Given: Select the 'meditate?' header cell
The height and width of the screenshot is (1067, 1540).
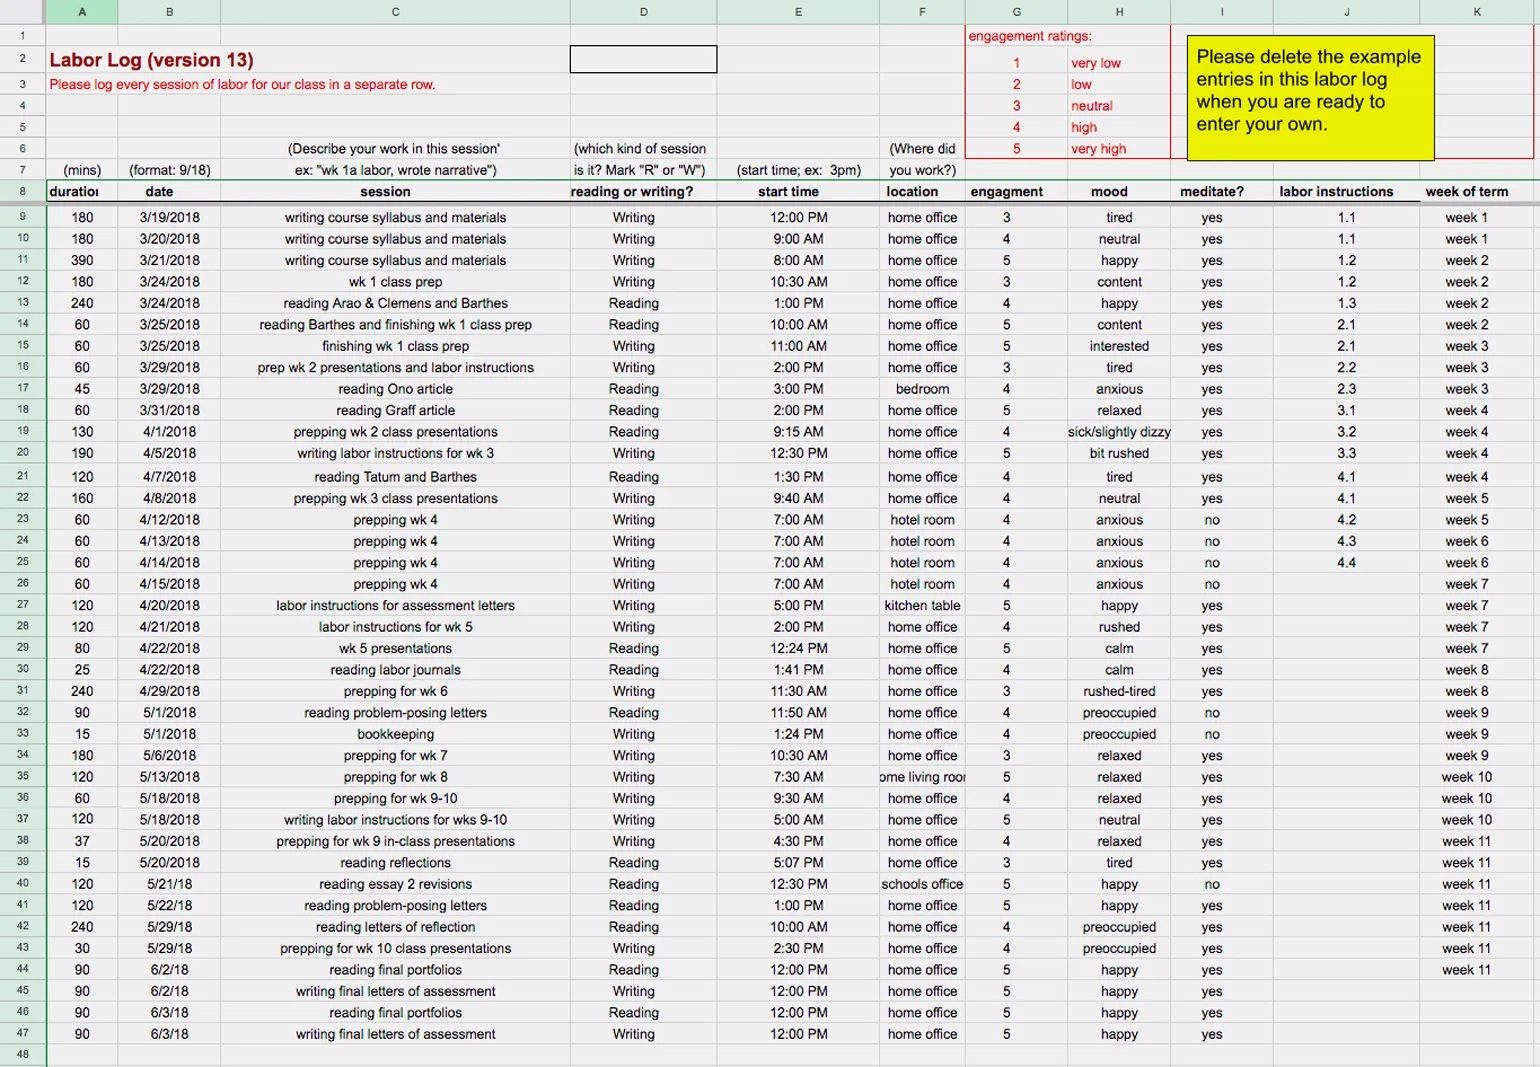Looking at the screenshot, I should point(1212,192).
